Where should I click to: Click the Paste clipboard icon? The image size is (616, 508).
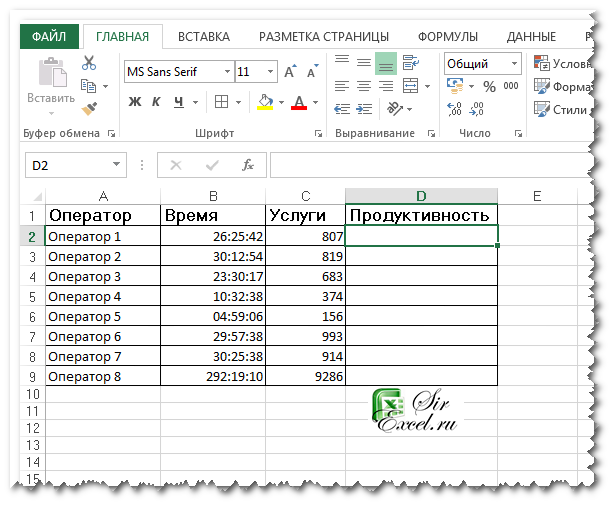[50, 78]
